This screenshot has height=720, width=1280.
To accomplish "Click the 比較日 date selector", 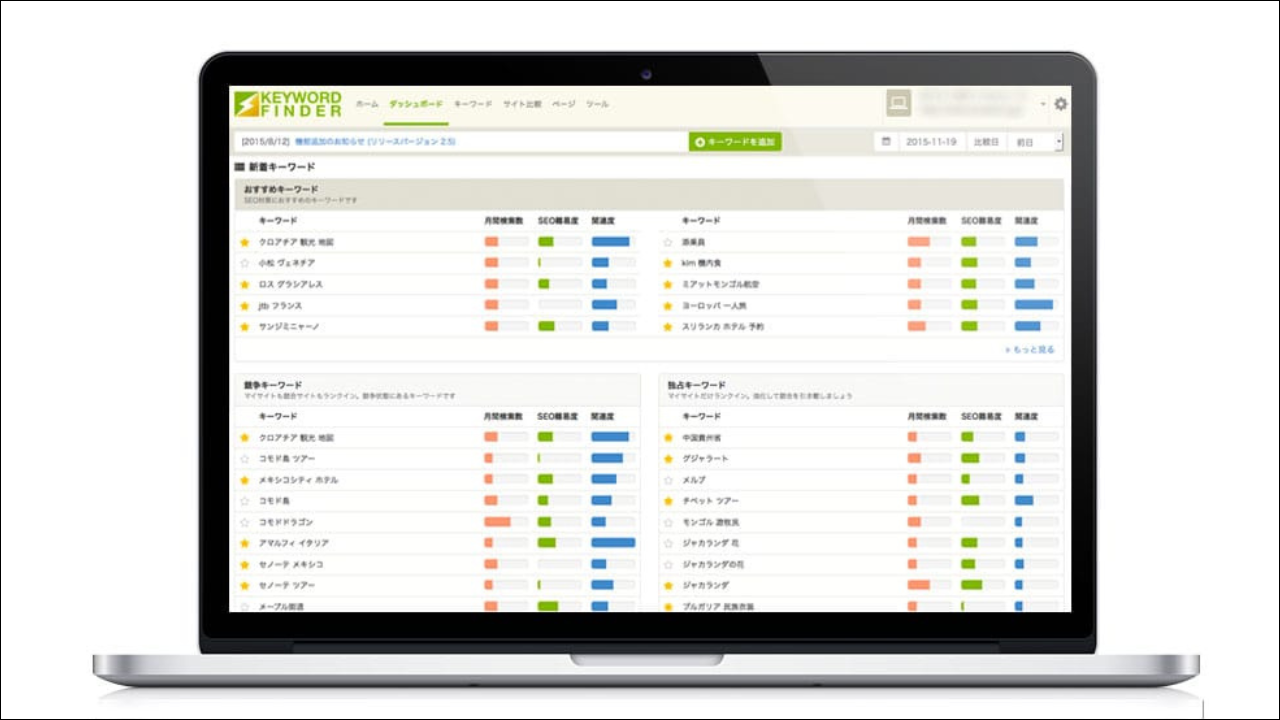I will click(987, 142).
